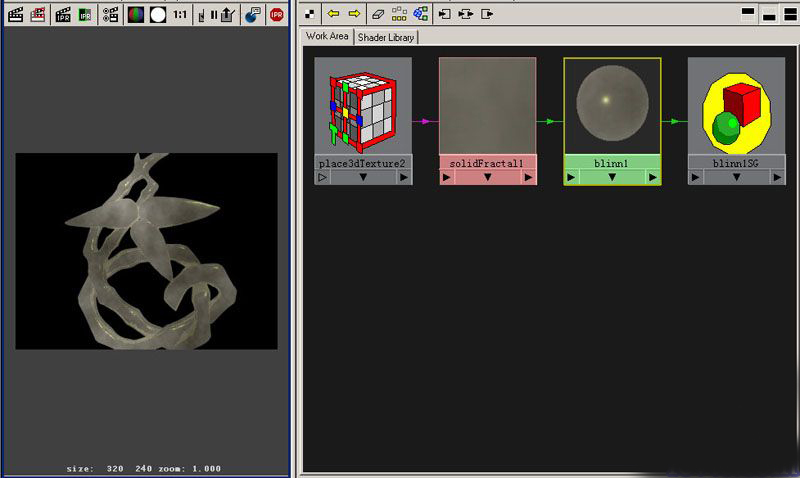The height and width of the screenshot is (478, 800).
Task: Open the input arrow on the blinn1 node
Action: pos(571,177)
